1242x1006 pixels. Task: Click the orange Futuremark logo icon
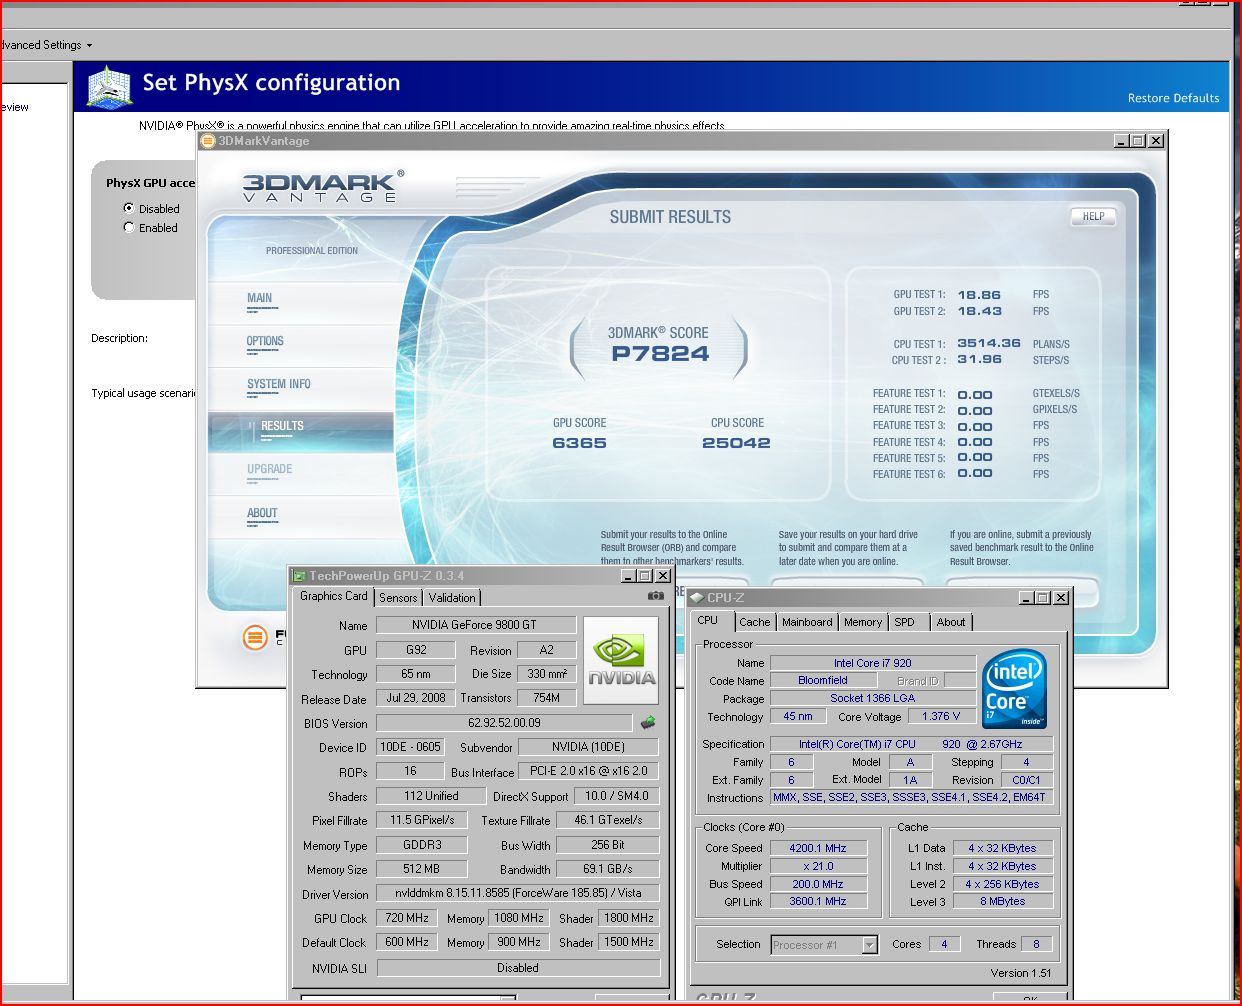(x=256, y=637)
